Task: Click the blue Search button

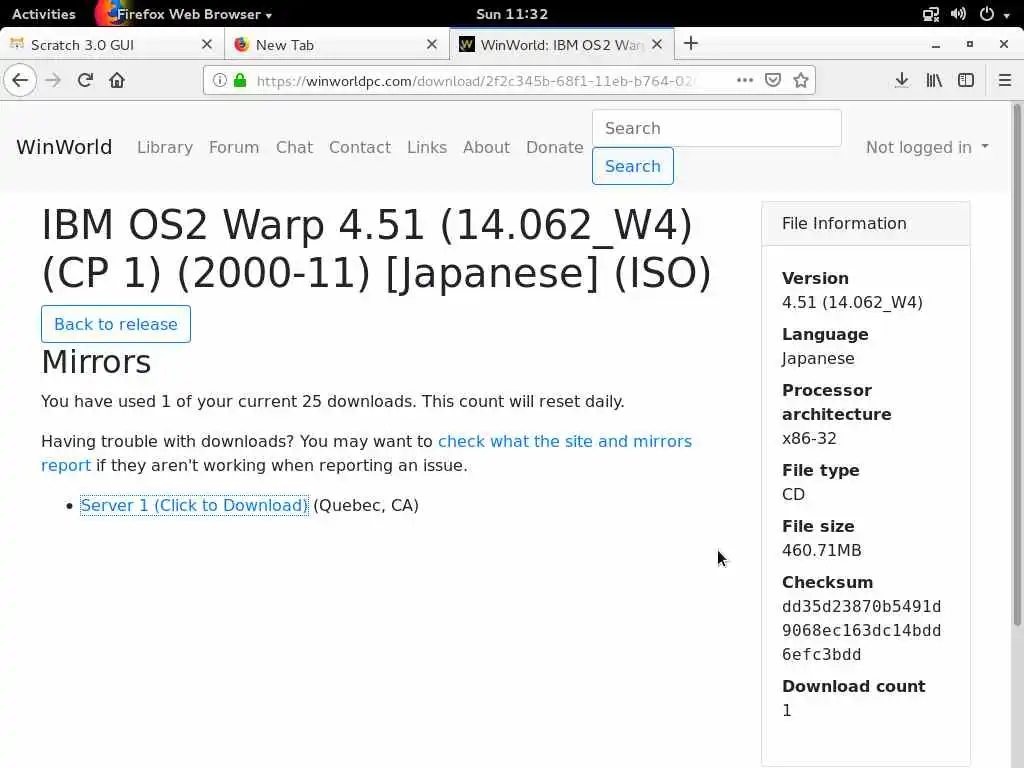Action: point(633,167)
